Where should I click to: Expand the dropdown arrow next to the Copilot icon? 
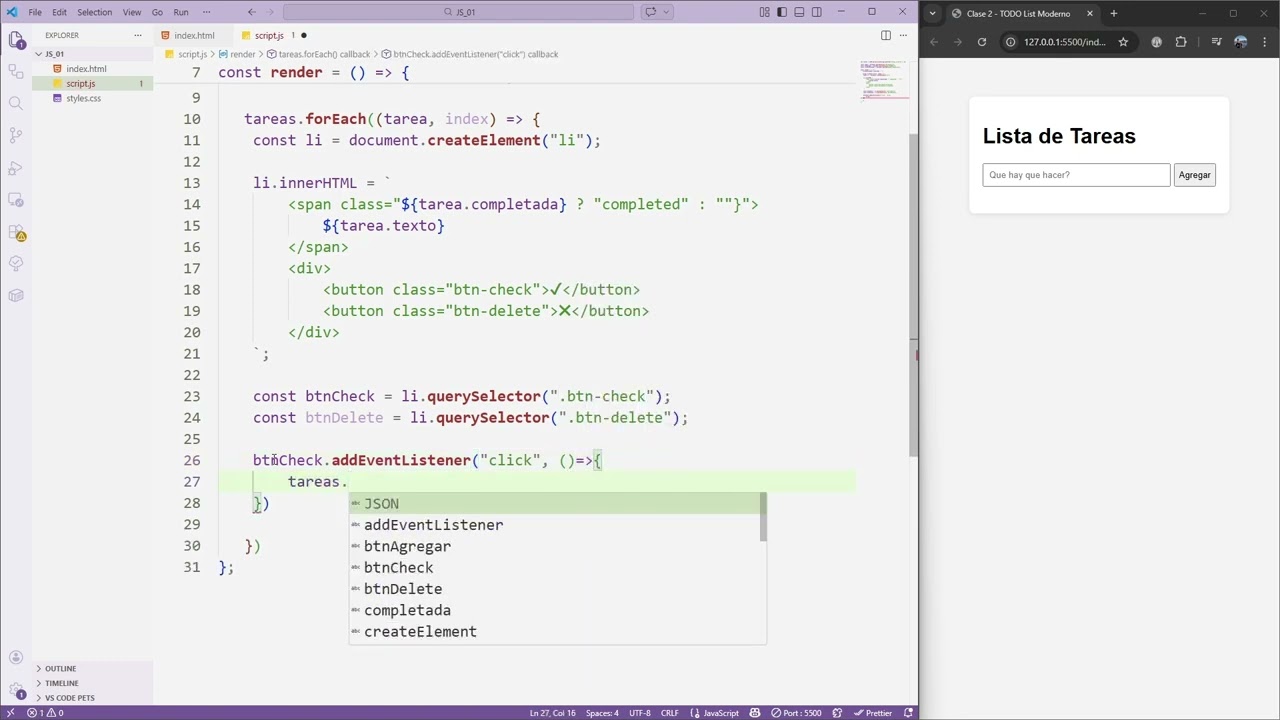(x=666, y=12)
